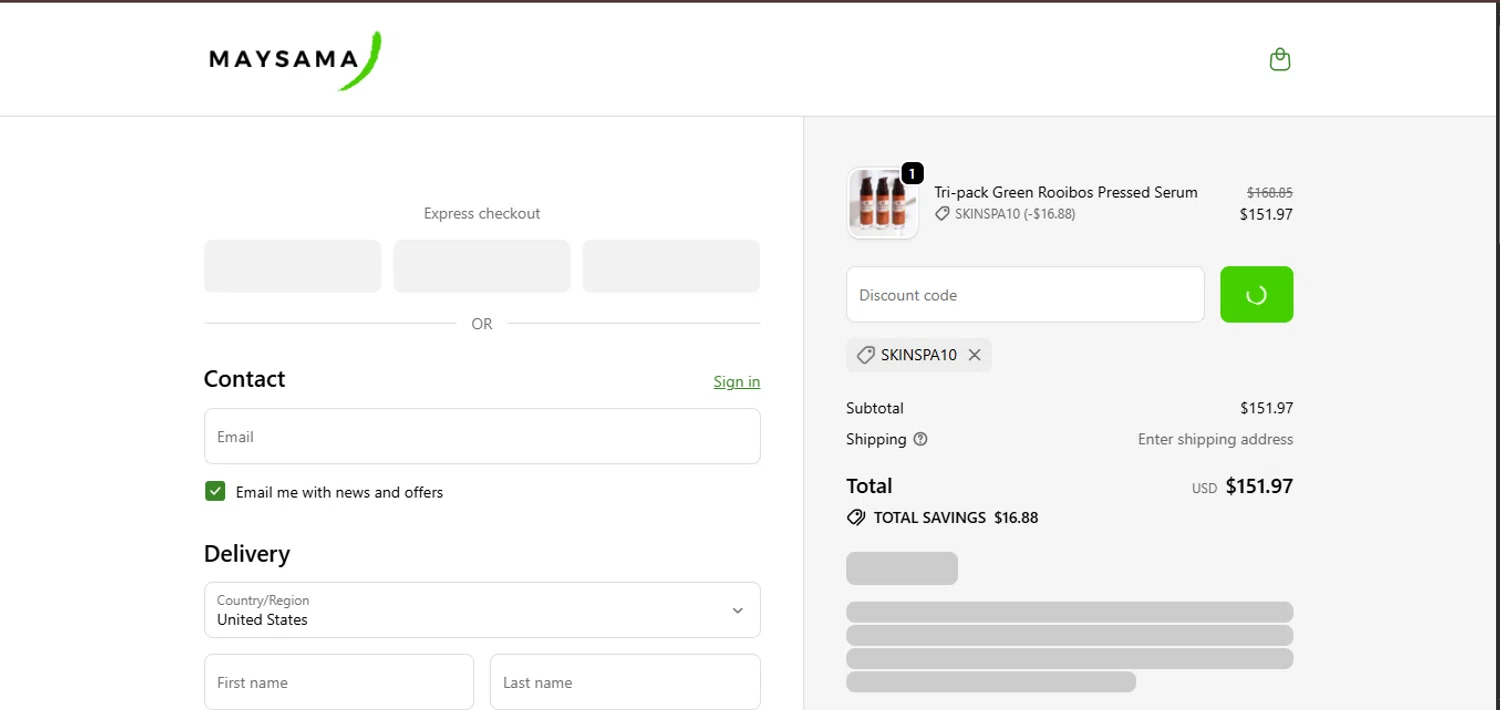Click the Shipping help question mark icon
The width and height of the screenshot is (1500, 710).
click(920, 439)
